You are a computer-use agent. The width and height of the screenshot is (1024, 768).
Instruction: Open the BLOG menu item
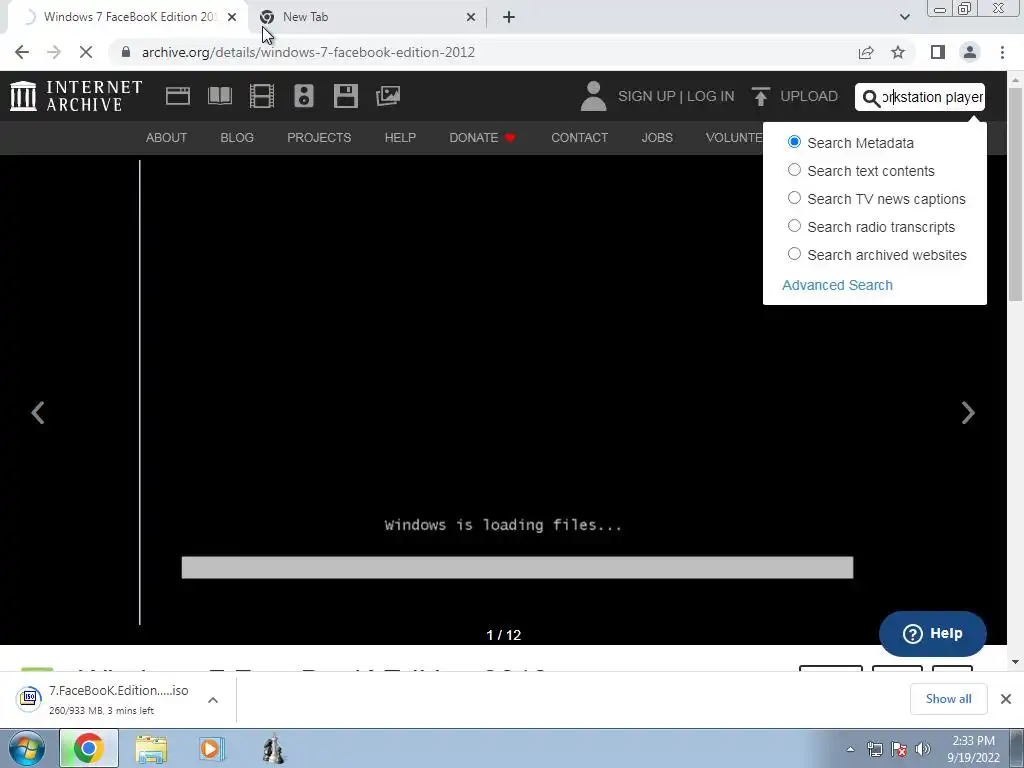tap(237, 138)
